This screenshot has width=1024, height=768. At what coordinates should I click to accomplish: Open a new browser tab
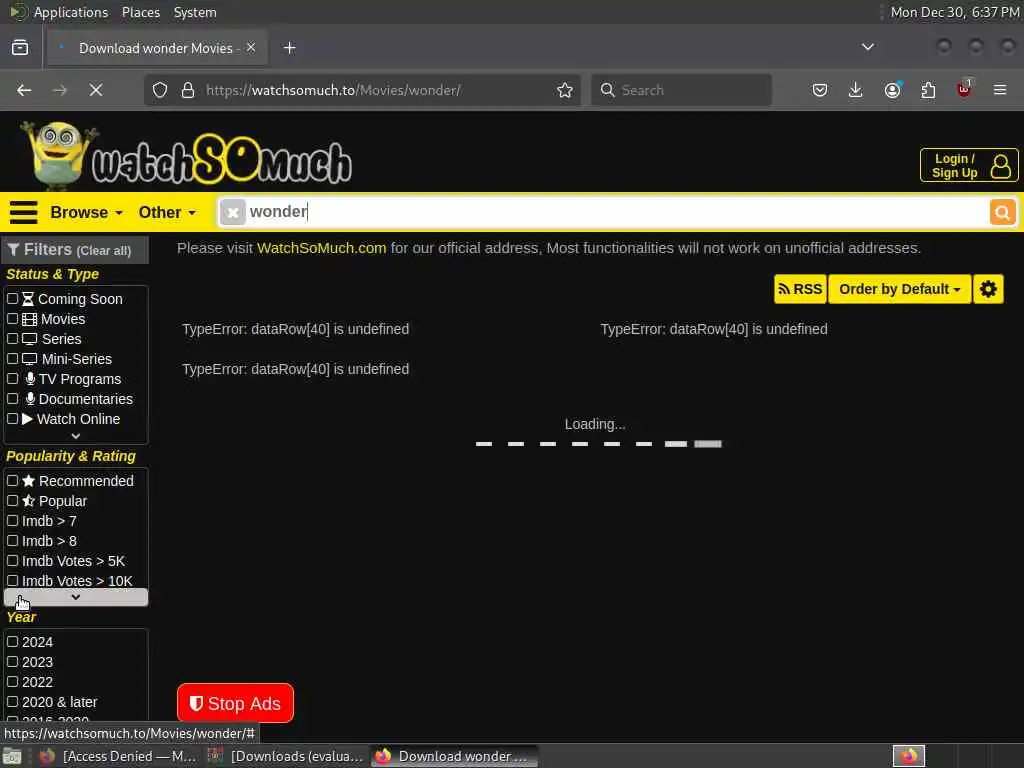[x=290, y=48]
